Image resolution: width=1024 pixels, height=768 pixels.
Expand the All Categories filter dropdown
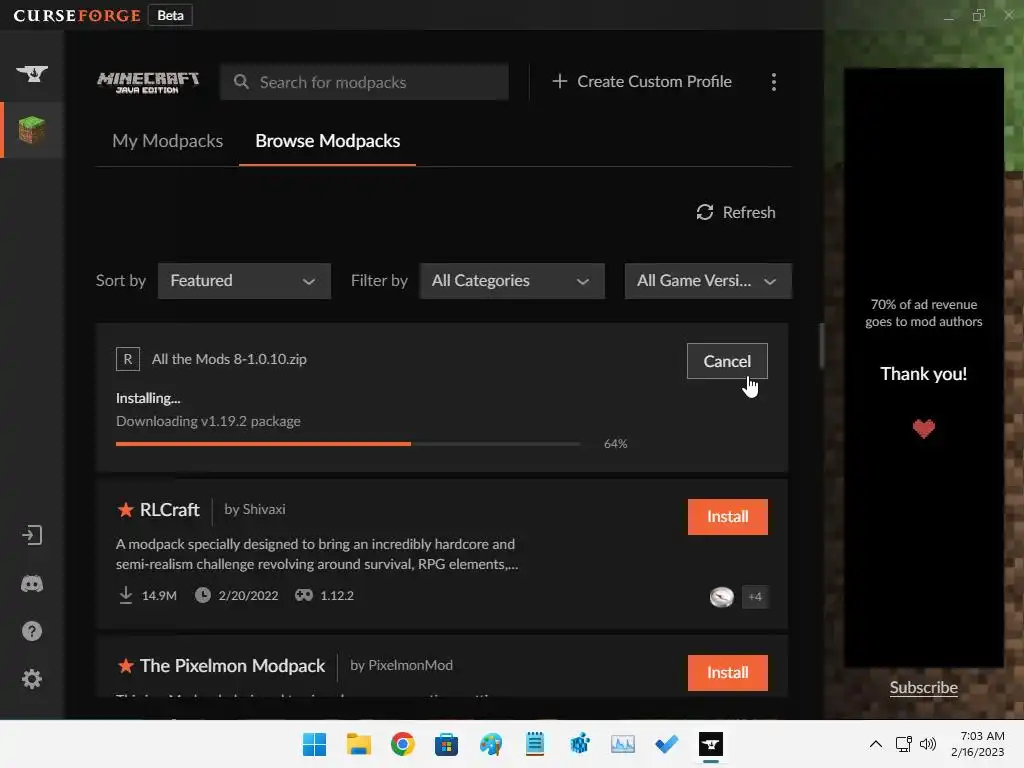pyautogui.click(x=512, y=281)
